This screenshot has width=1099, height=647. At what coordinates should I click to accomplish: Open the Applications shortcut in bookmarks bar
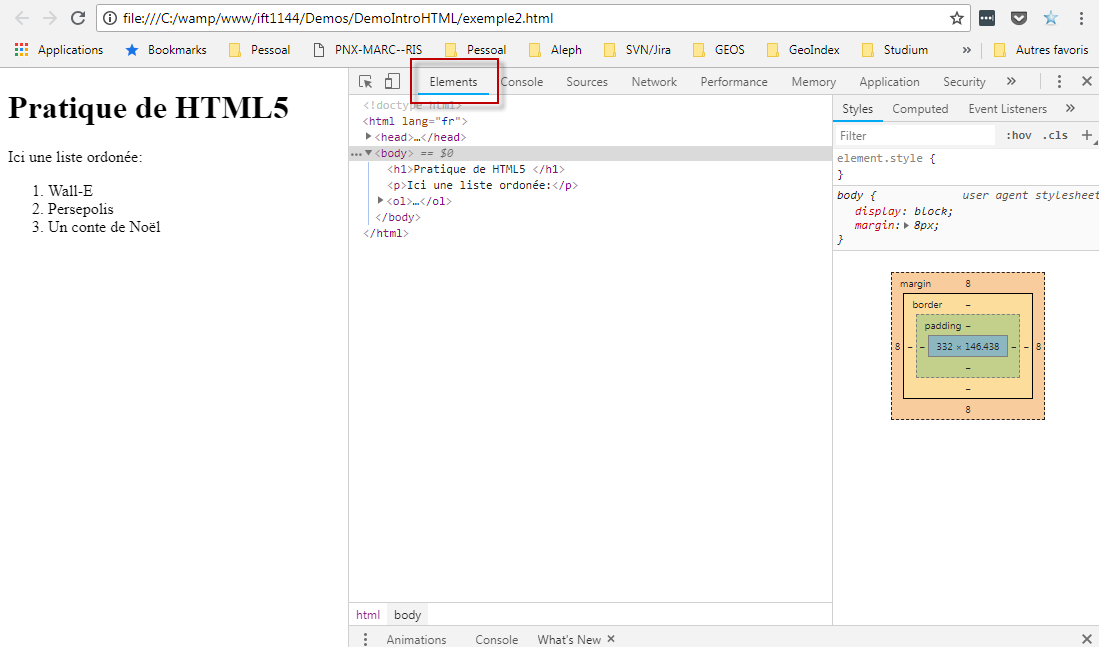tap(59, 50)
